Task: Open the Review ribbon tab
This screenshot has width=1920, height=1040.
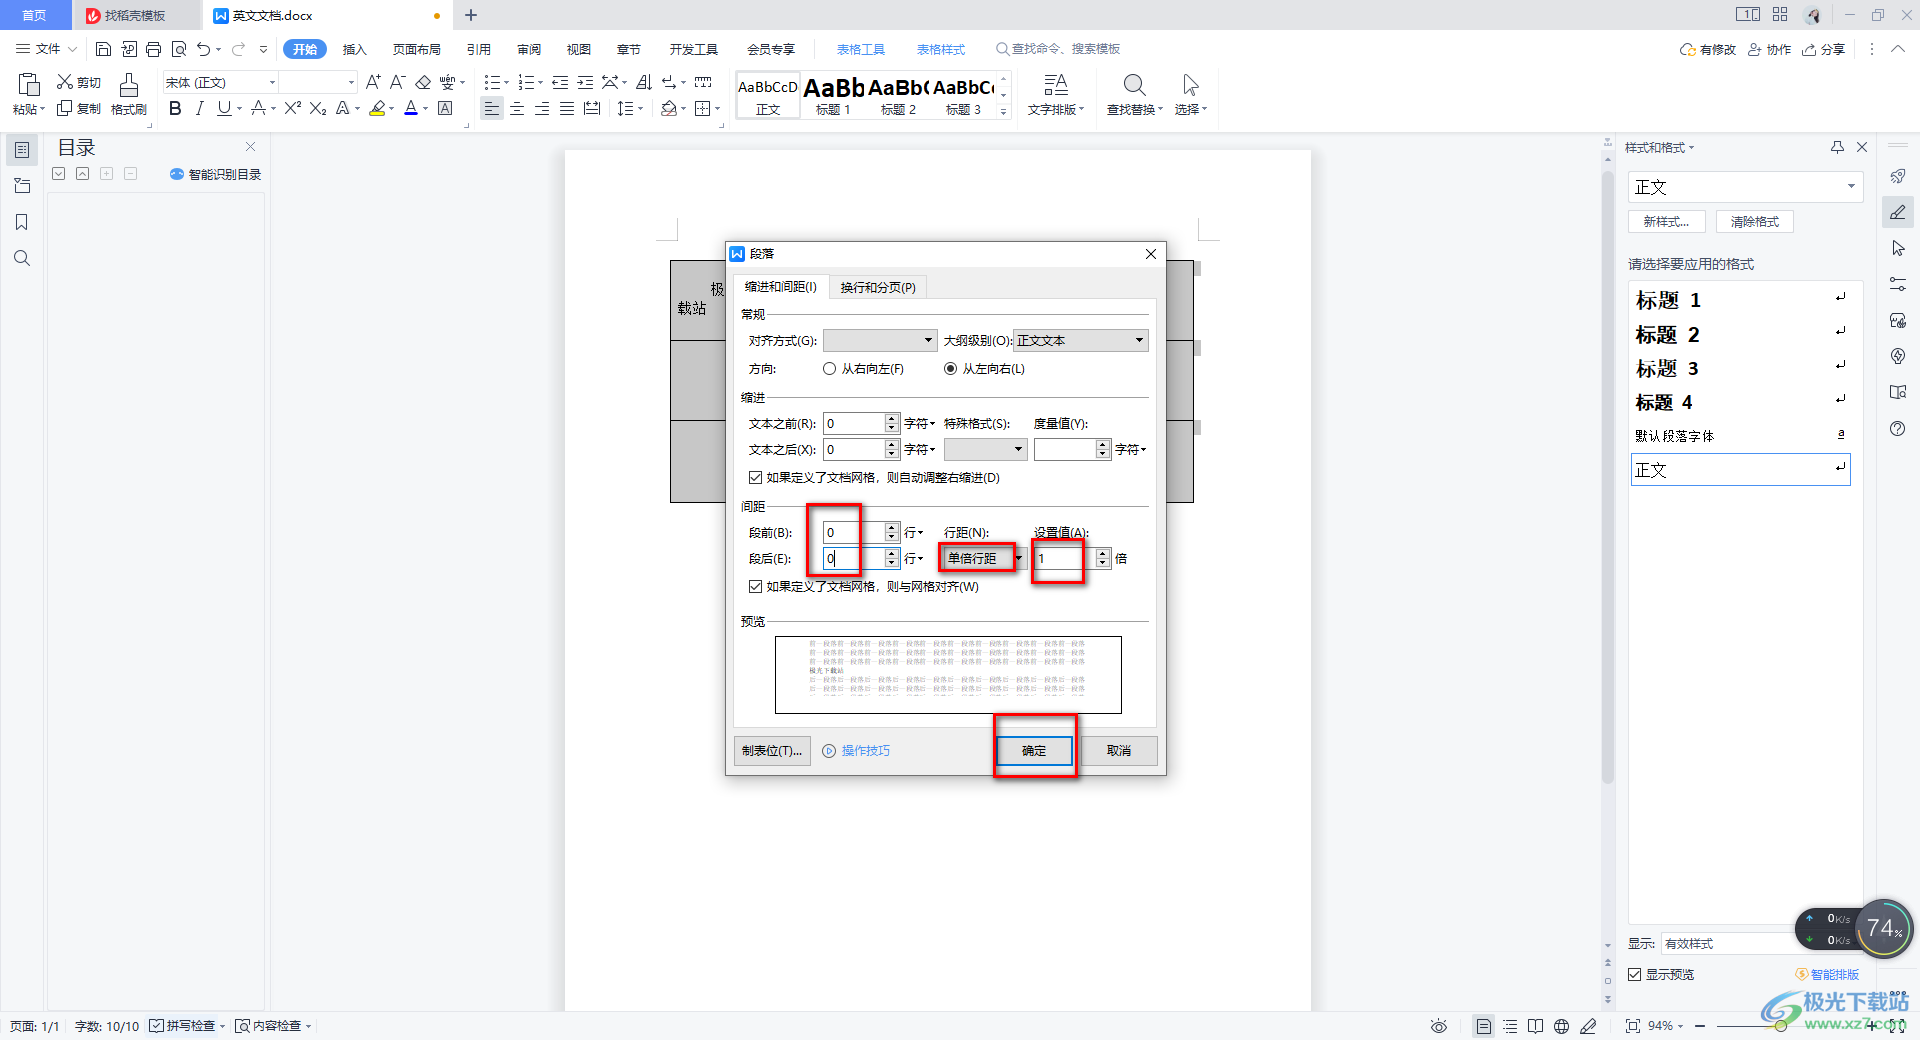Action: pyautogui.click(x=529, y=49)
